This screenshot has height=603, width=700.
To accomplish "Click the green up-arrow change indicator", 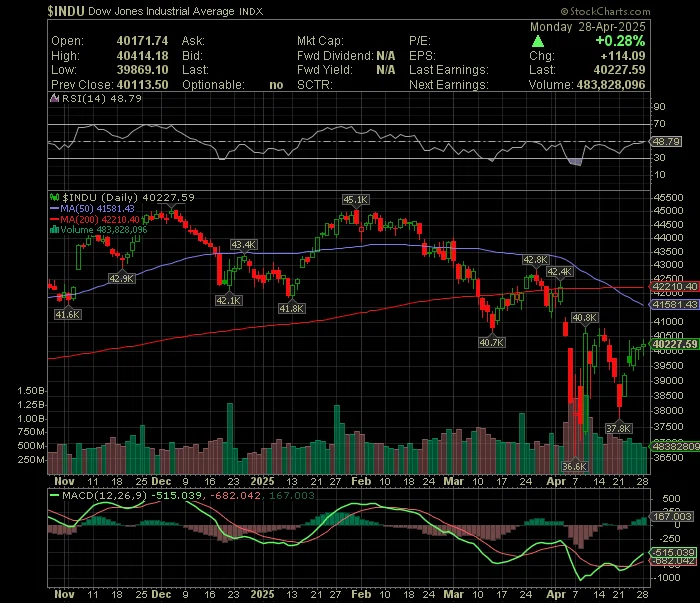I will point(538,42).
